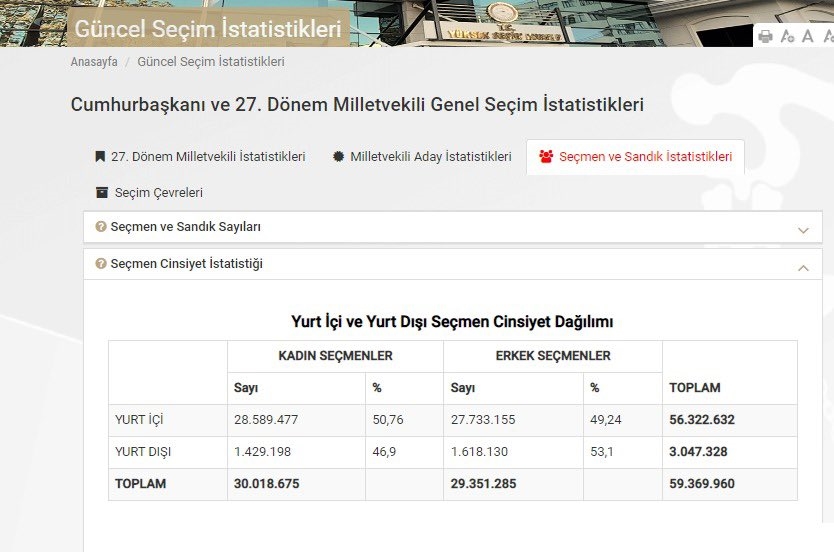Click the ERKEK SEÇMENLER column header
834x552 pixels.
point(553,356)
